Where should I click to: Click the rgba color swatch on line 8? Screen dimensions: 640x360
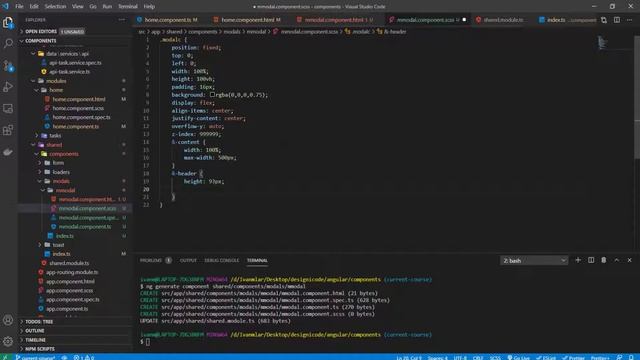click(x=212, y=95)
